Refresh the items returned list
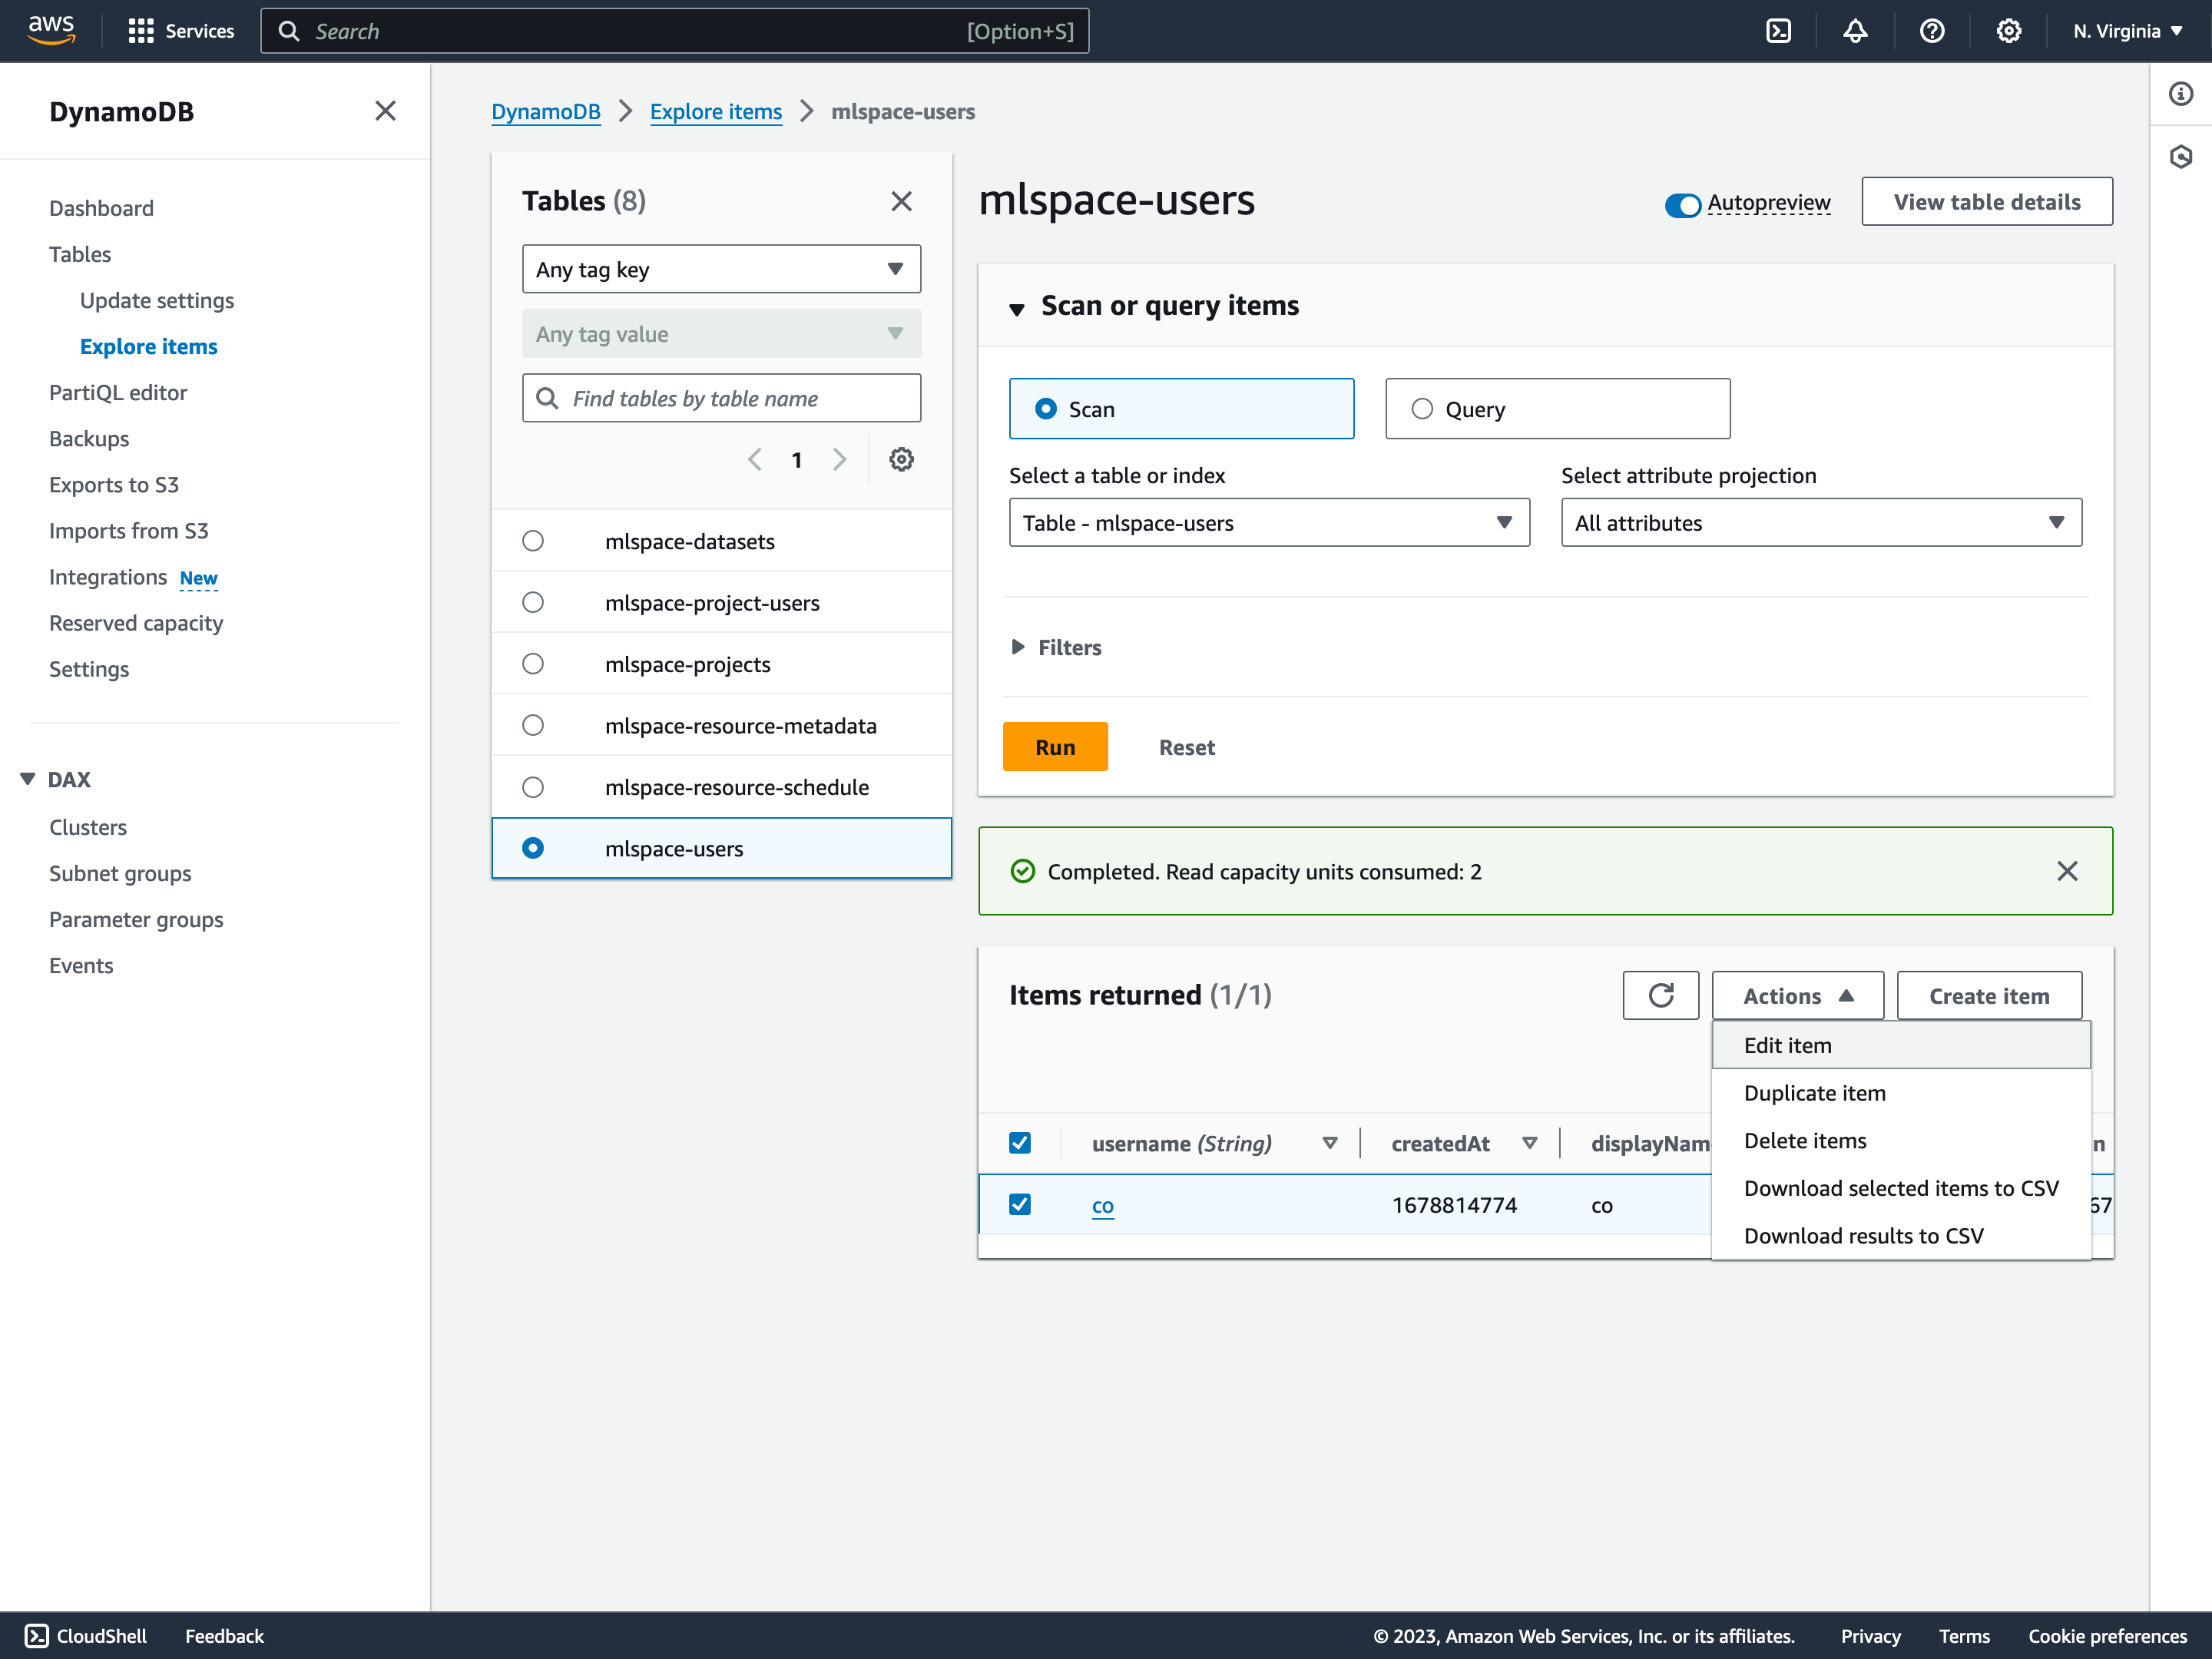Viewport: 2212px width, 1659px height. click(1660, 995)
